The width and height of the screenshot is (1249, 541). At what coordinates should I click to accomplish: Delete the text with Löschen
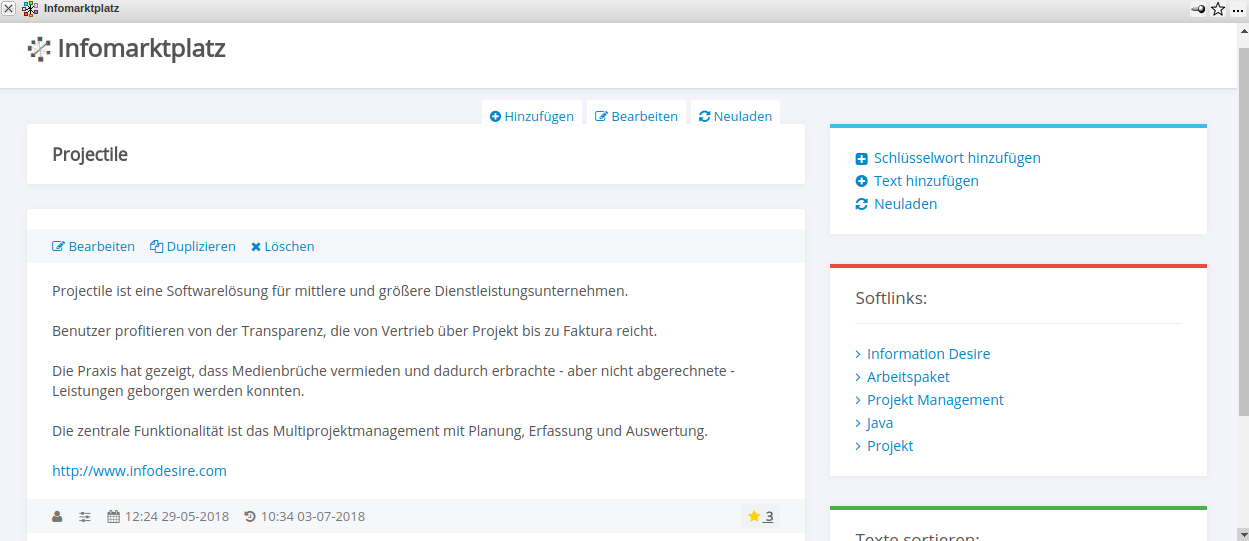[x=282, y=246]
